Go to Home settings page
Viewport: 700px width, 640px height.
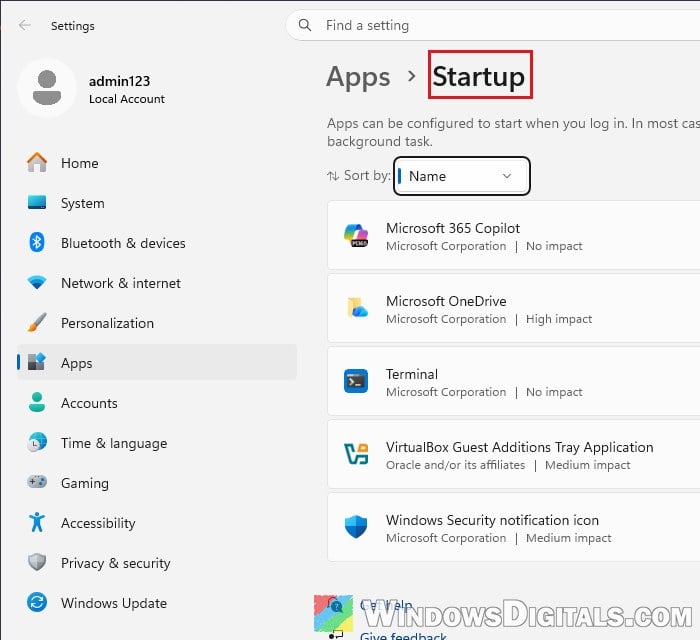coord(157,163)
